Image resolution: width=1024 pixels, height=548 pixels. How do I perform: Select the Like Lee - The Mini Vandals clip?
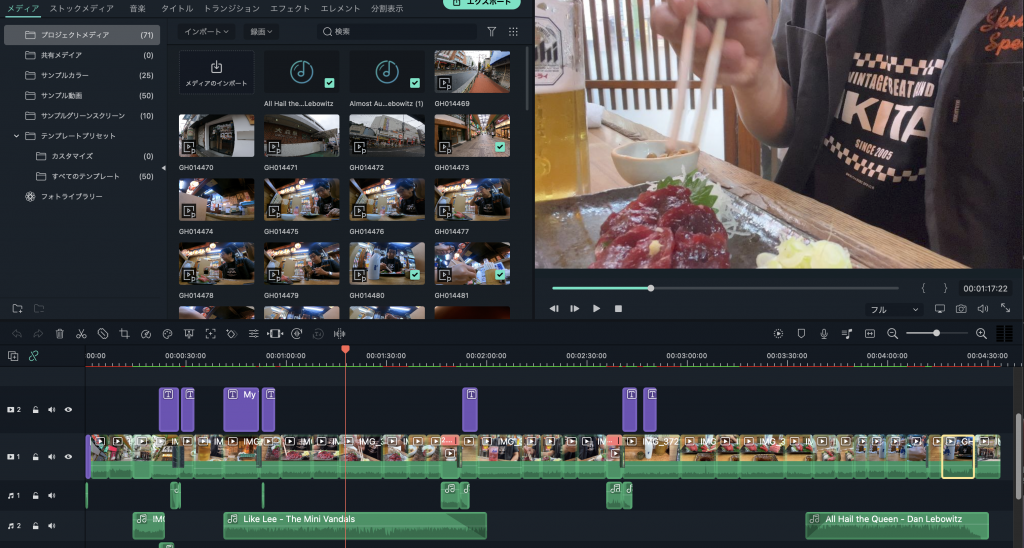click(355, 526)
